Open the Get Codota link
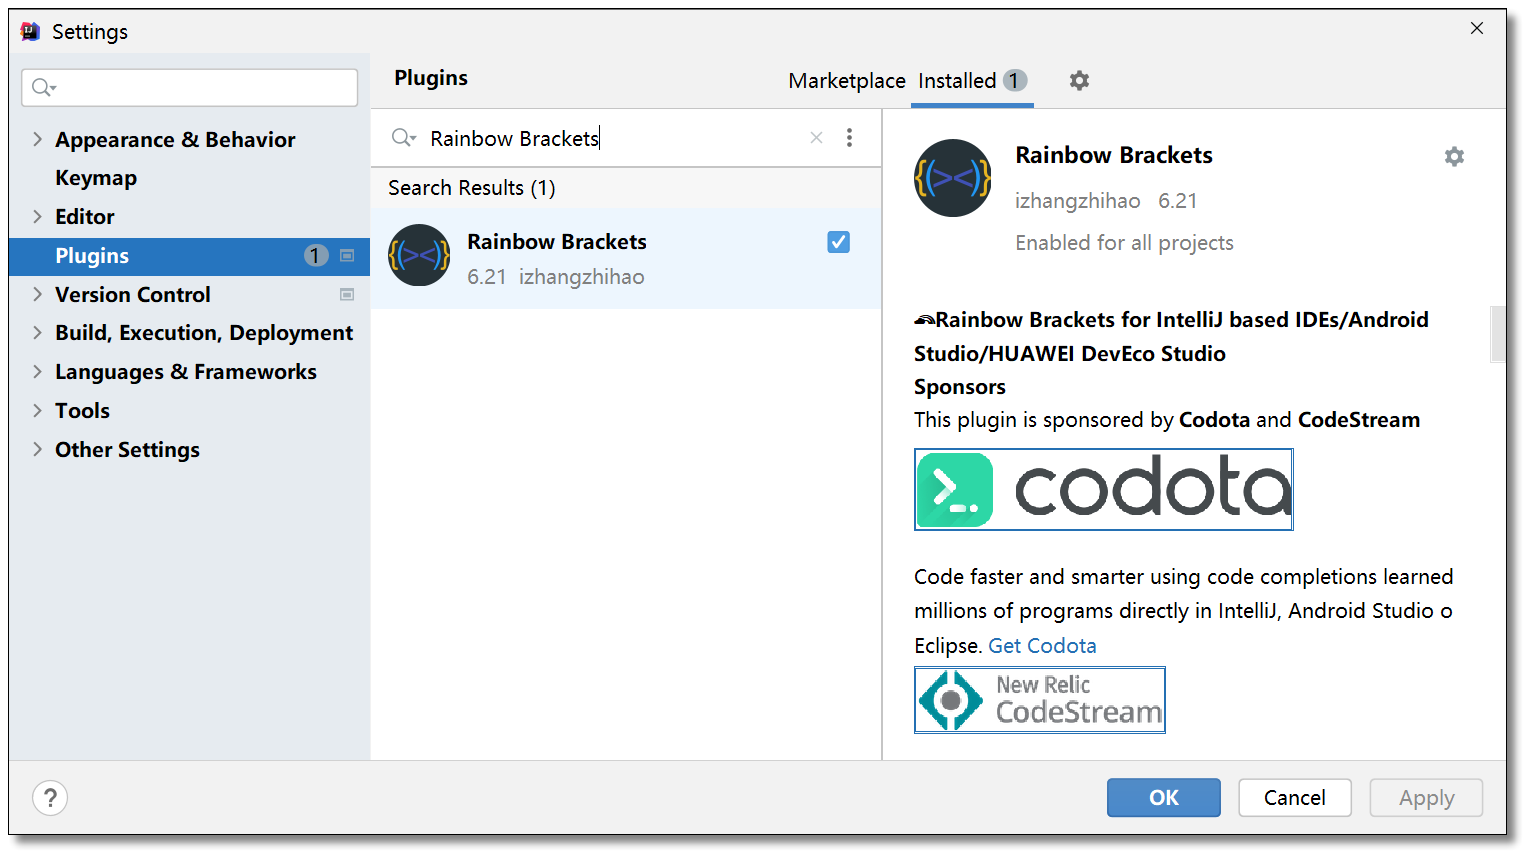The width and height of the screenshot is (1523, 851). (x=1042, y=646)
